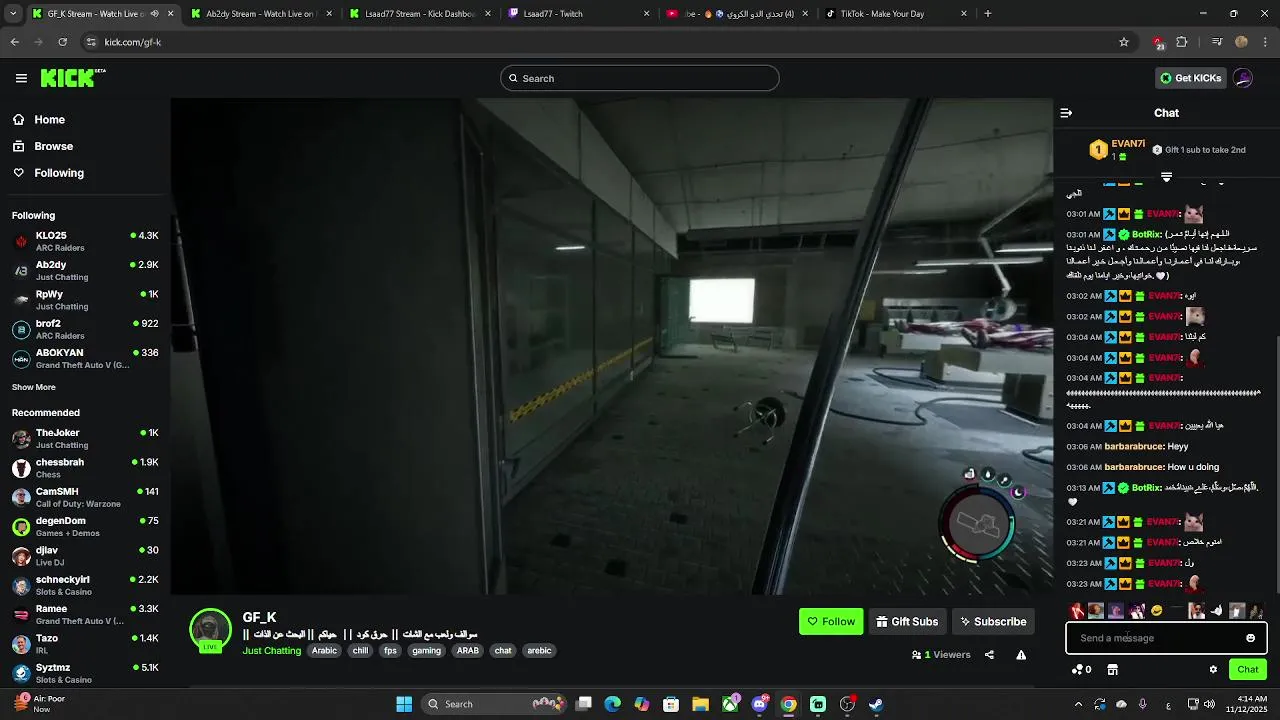This screenshot has width=1280, height=720.
Task: Open user profile avatar menu
Action: pyautogui.click(x=1243, y=78)
